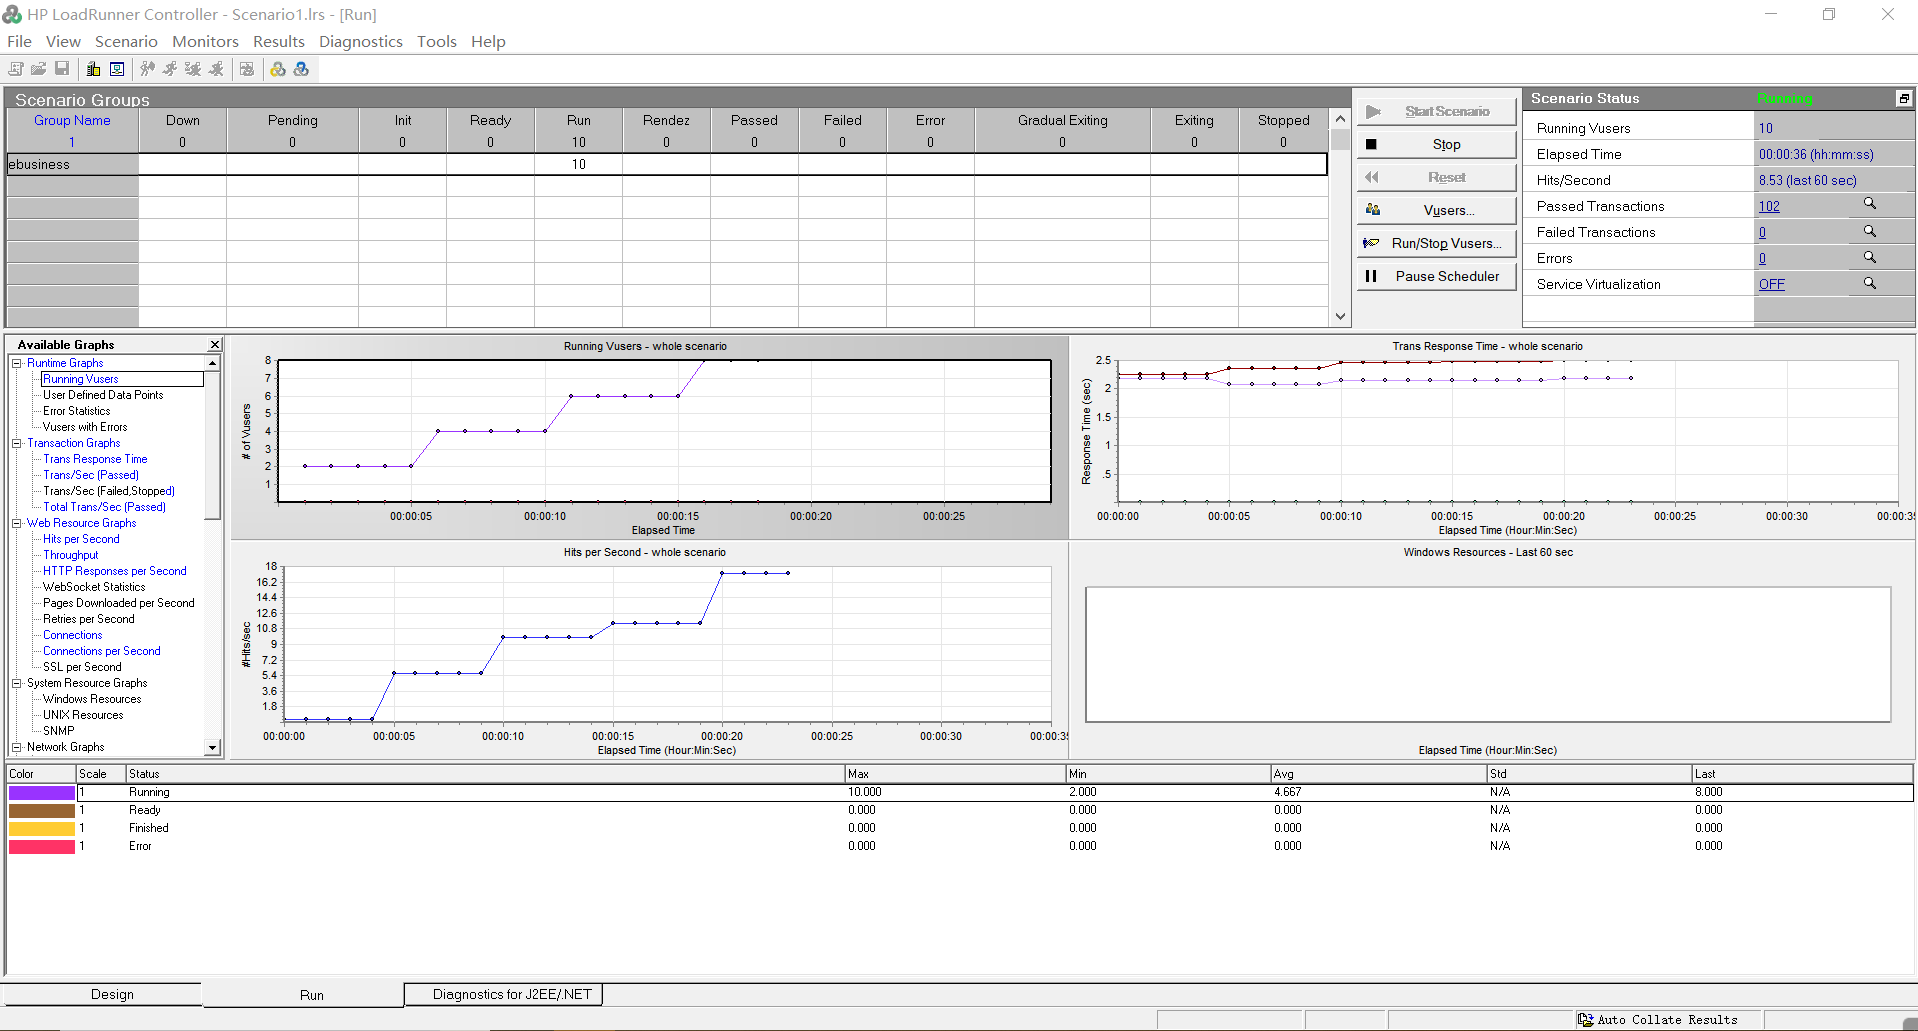Click the Analyze Results toolbar icon
This screenshot has width=1918, height=1031.
[x=247, y=69]
